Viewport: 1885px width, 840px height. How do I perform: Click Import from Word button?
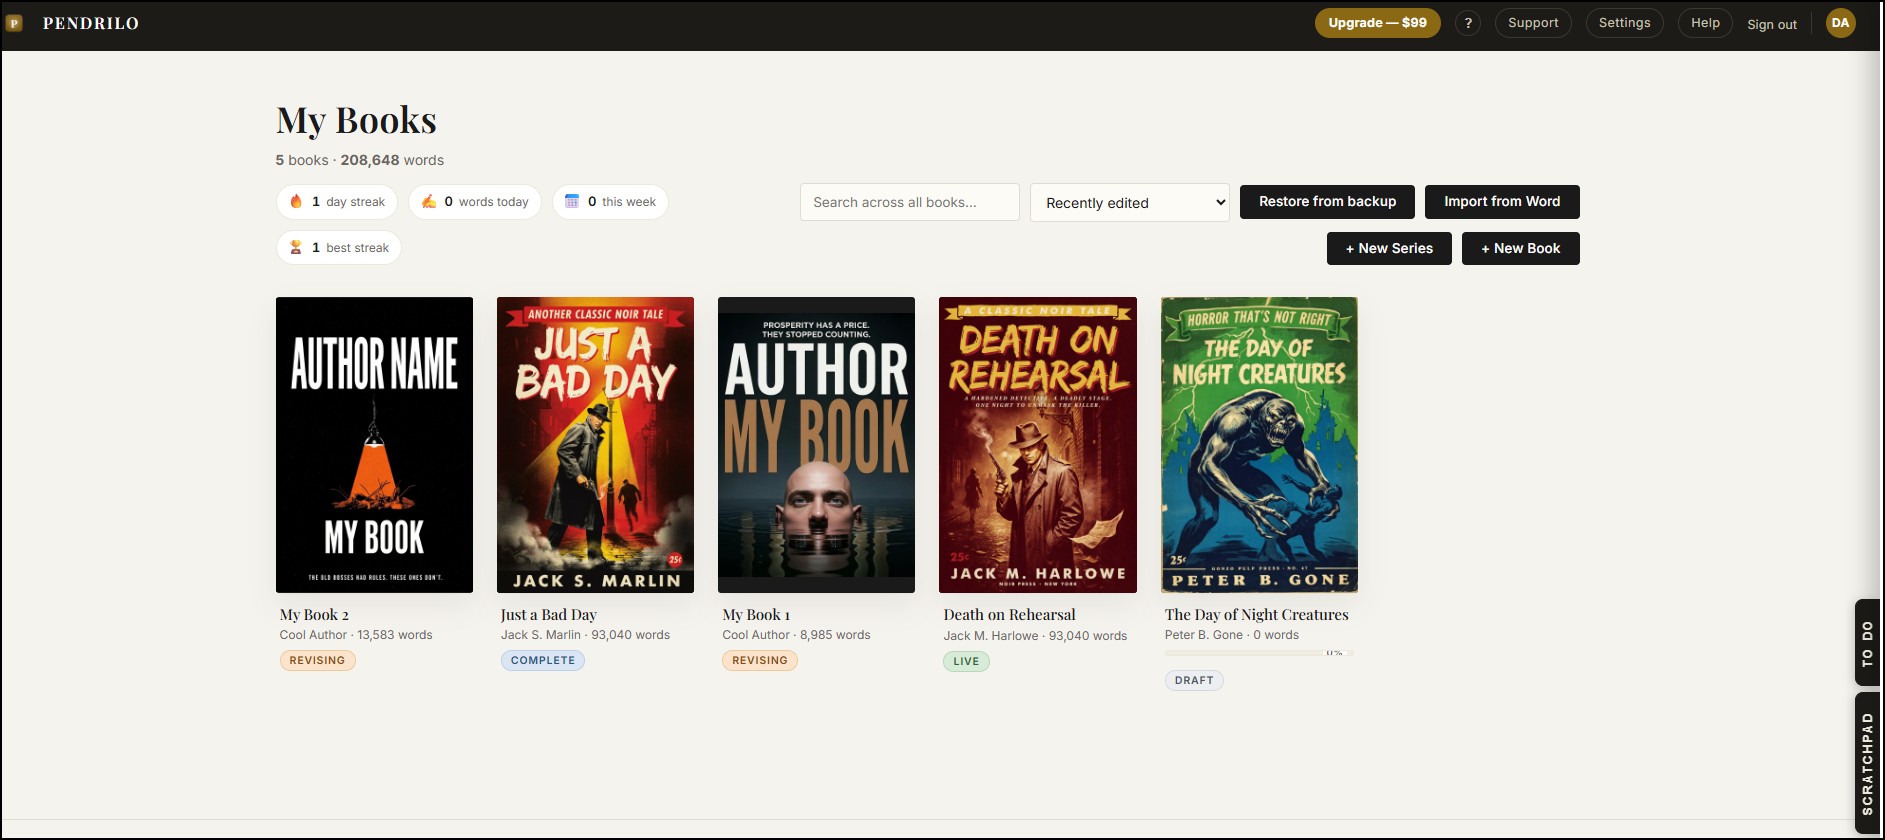[x=1502, y=202]
